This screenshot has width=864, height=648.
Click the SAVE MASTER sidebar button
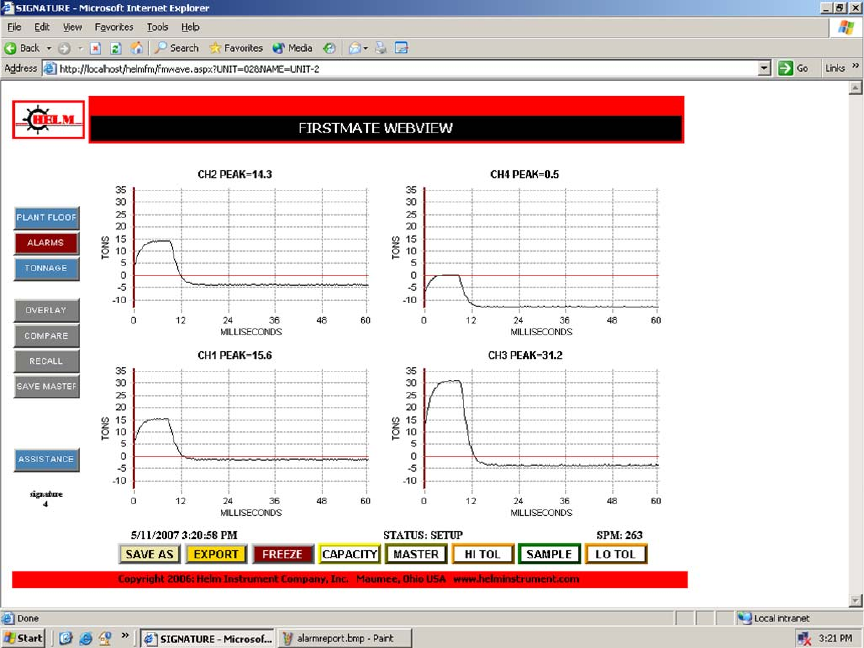[x=46, y=386]
